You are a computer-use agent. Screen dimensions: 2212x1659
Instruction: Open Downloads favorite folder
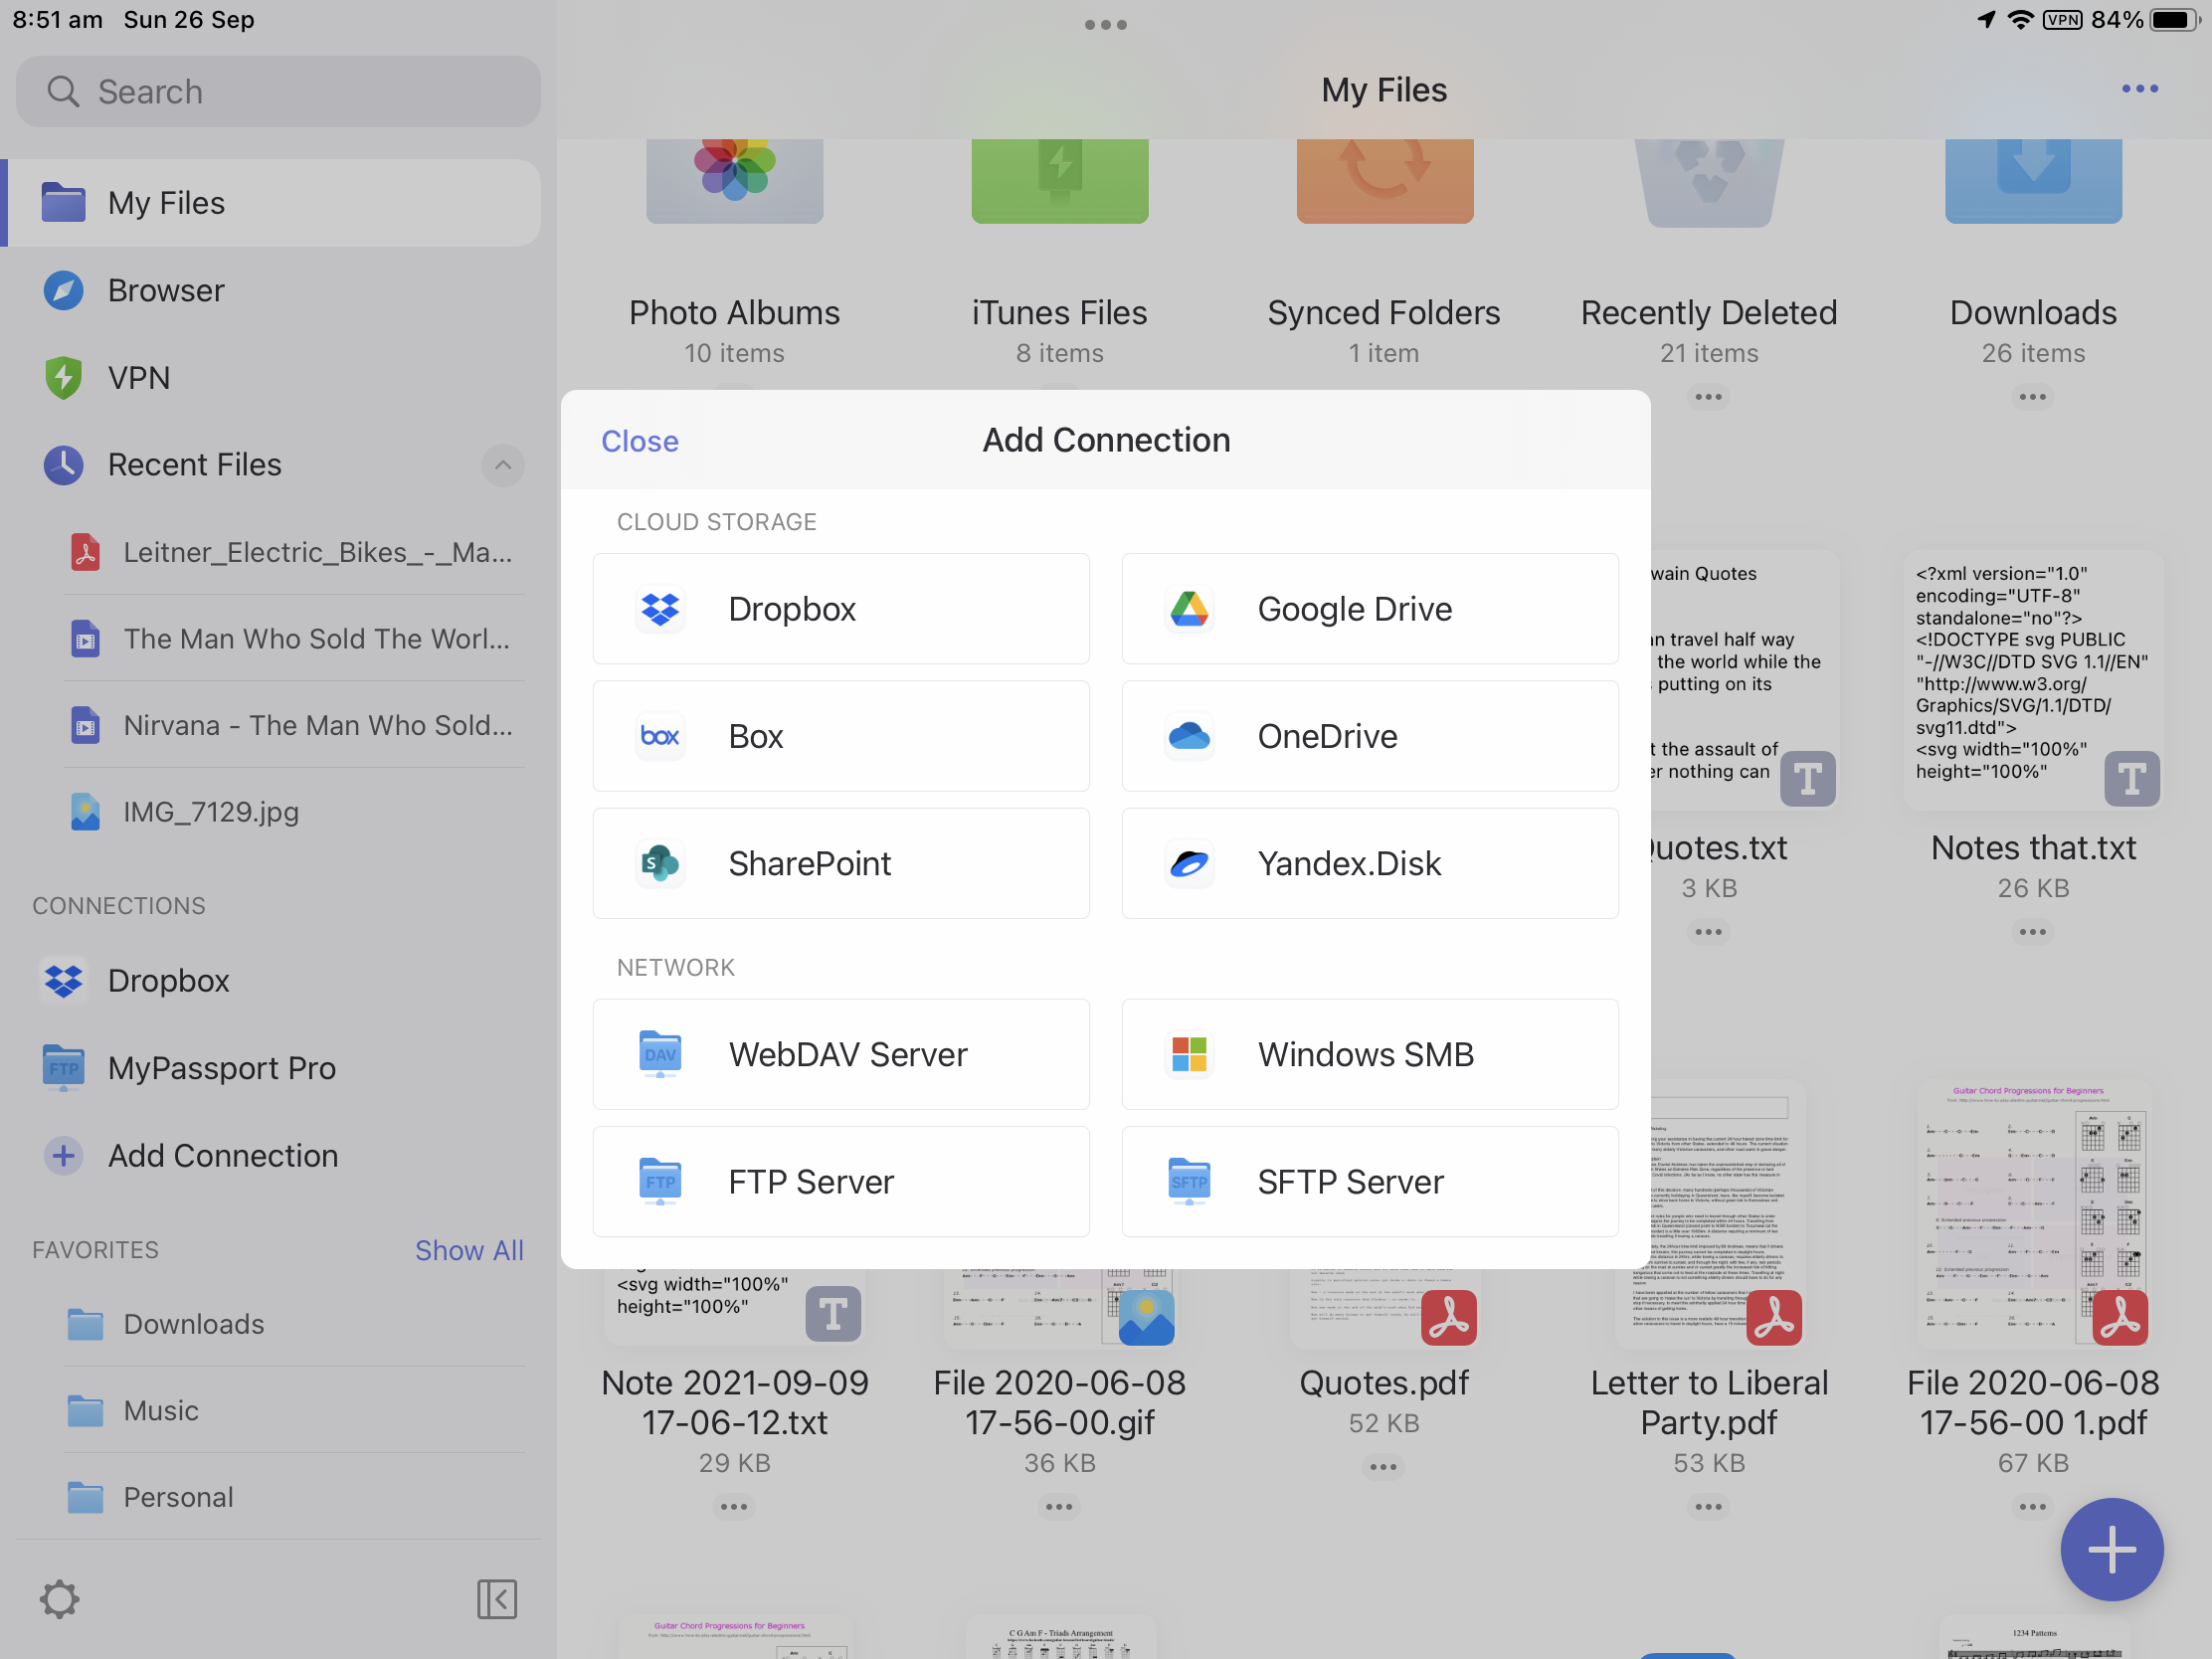(294, 1324)
